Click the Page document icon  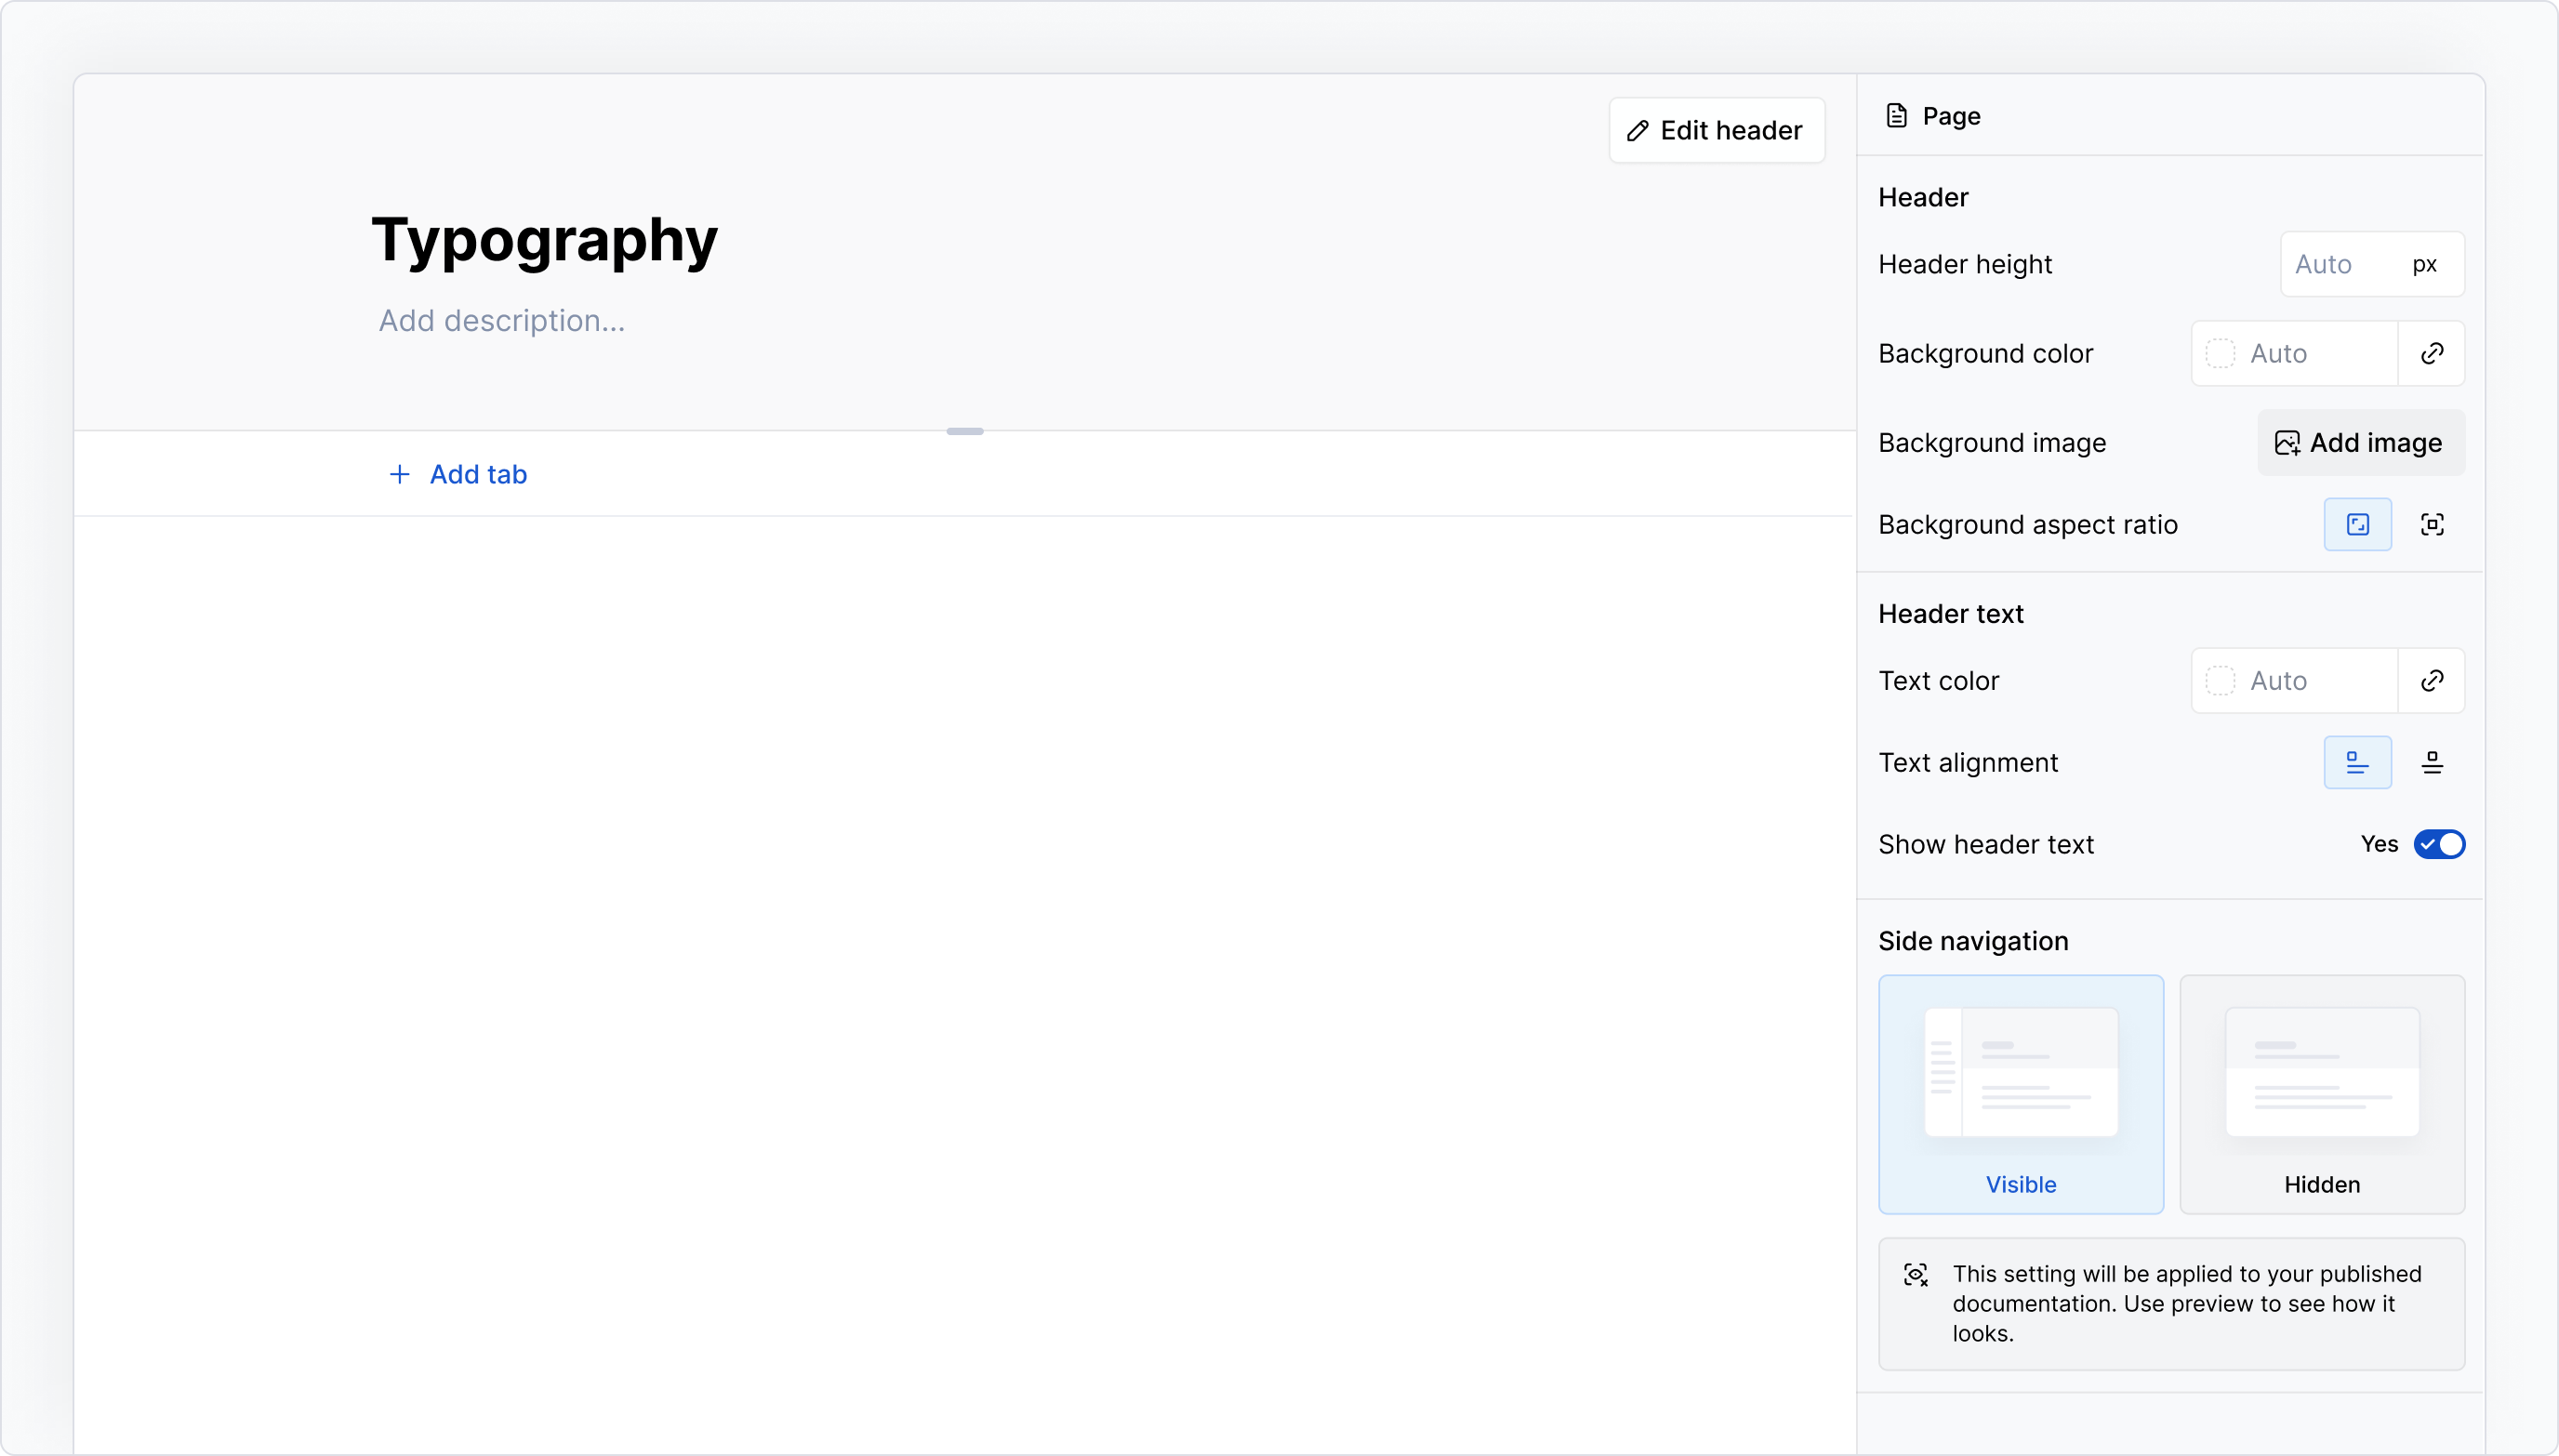click(1896, 116)
